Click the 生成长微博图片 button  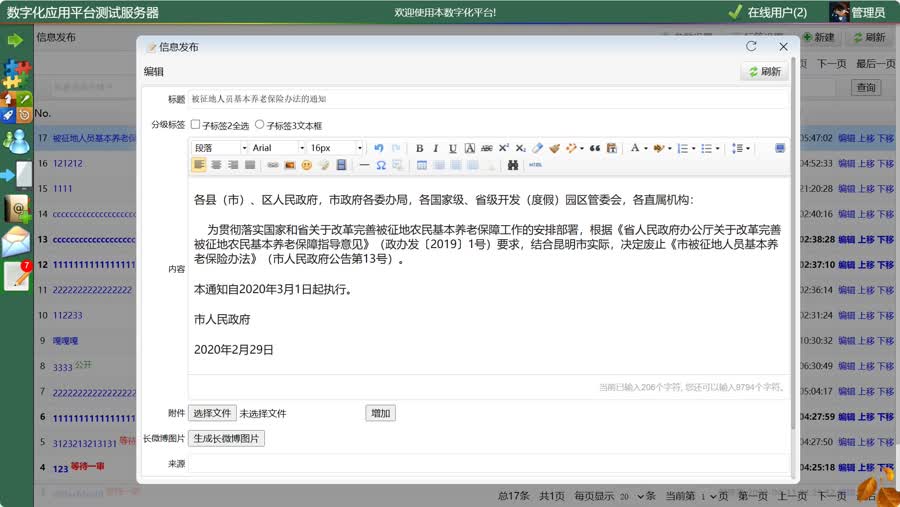click(x=226, y=438)
